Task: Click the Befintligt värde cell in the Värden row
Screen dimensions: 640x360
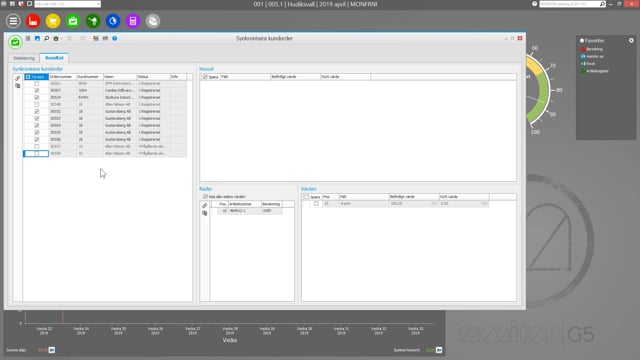Action: coord(413,203)
